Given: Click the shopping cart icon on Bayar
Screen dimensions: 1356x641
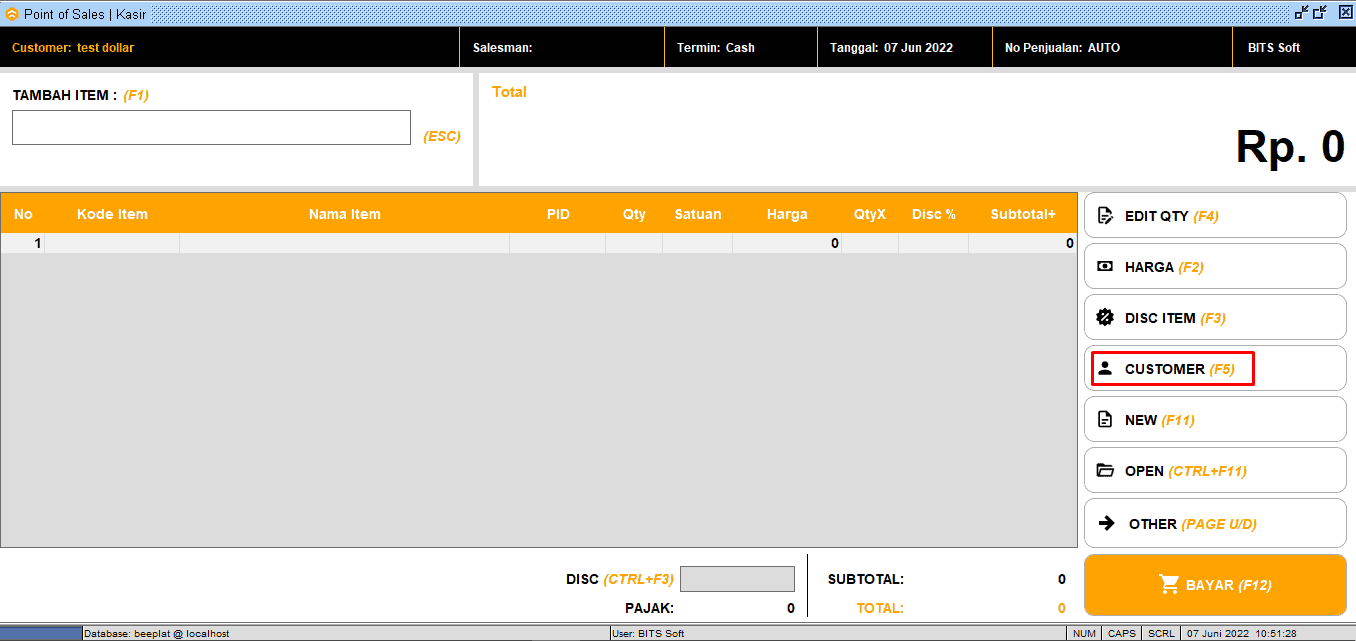Looking at the screenshot, I should tap(1168, 585).
